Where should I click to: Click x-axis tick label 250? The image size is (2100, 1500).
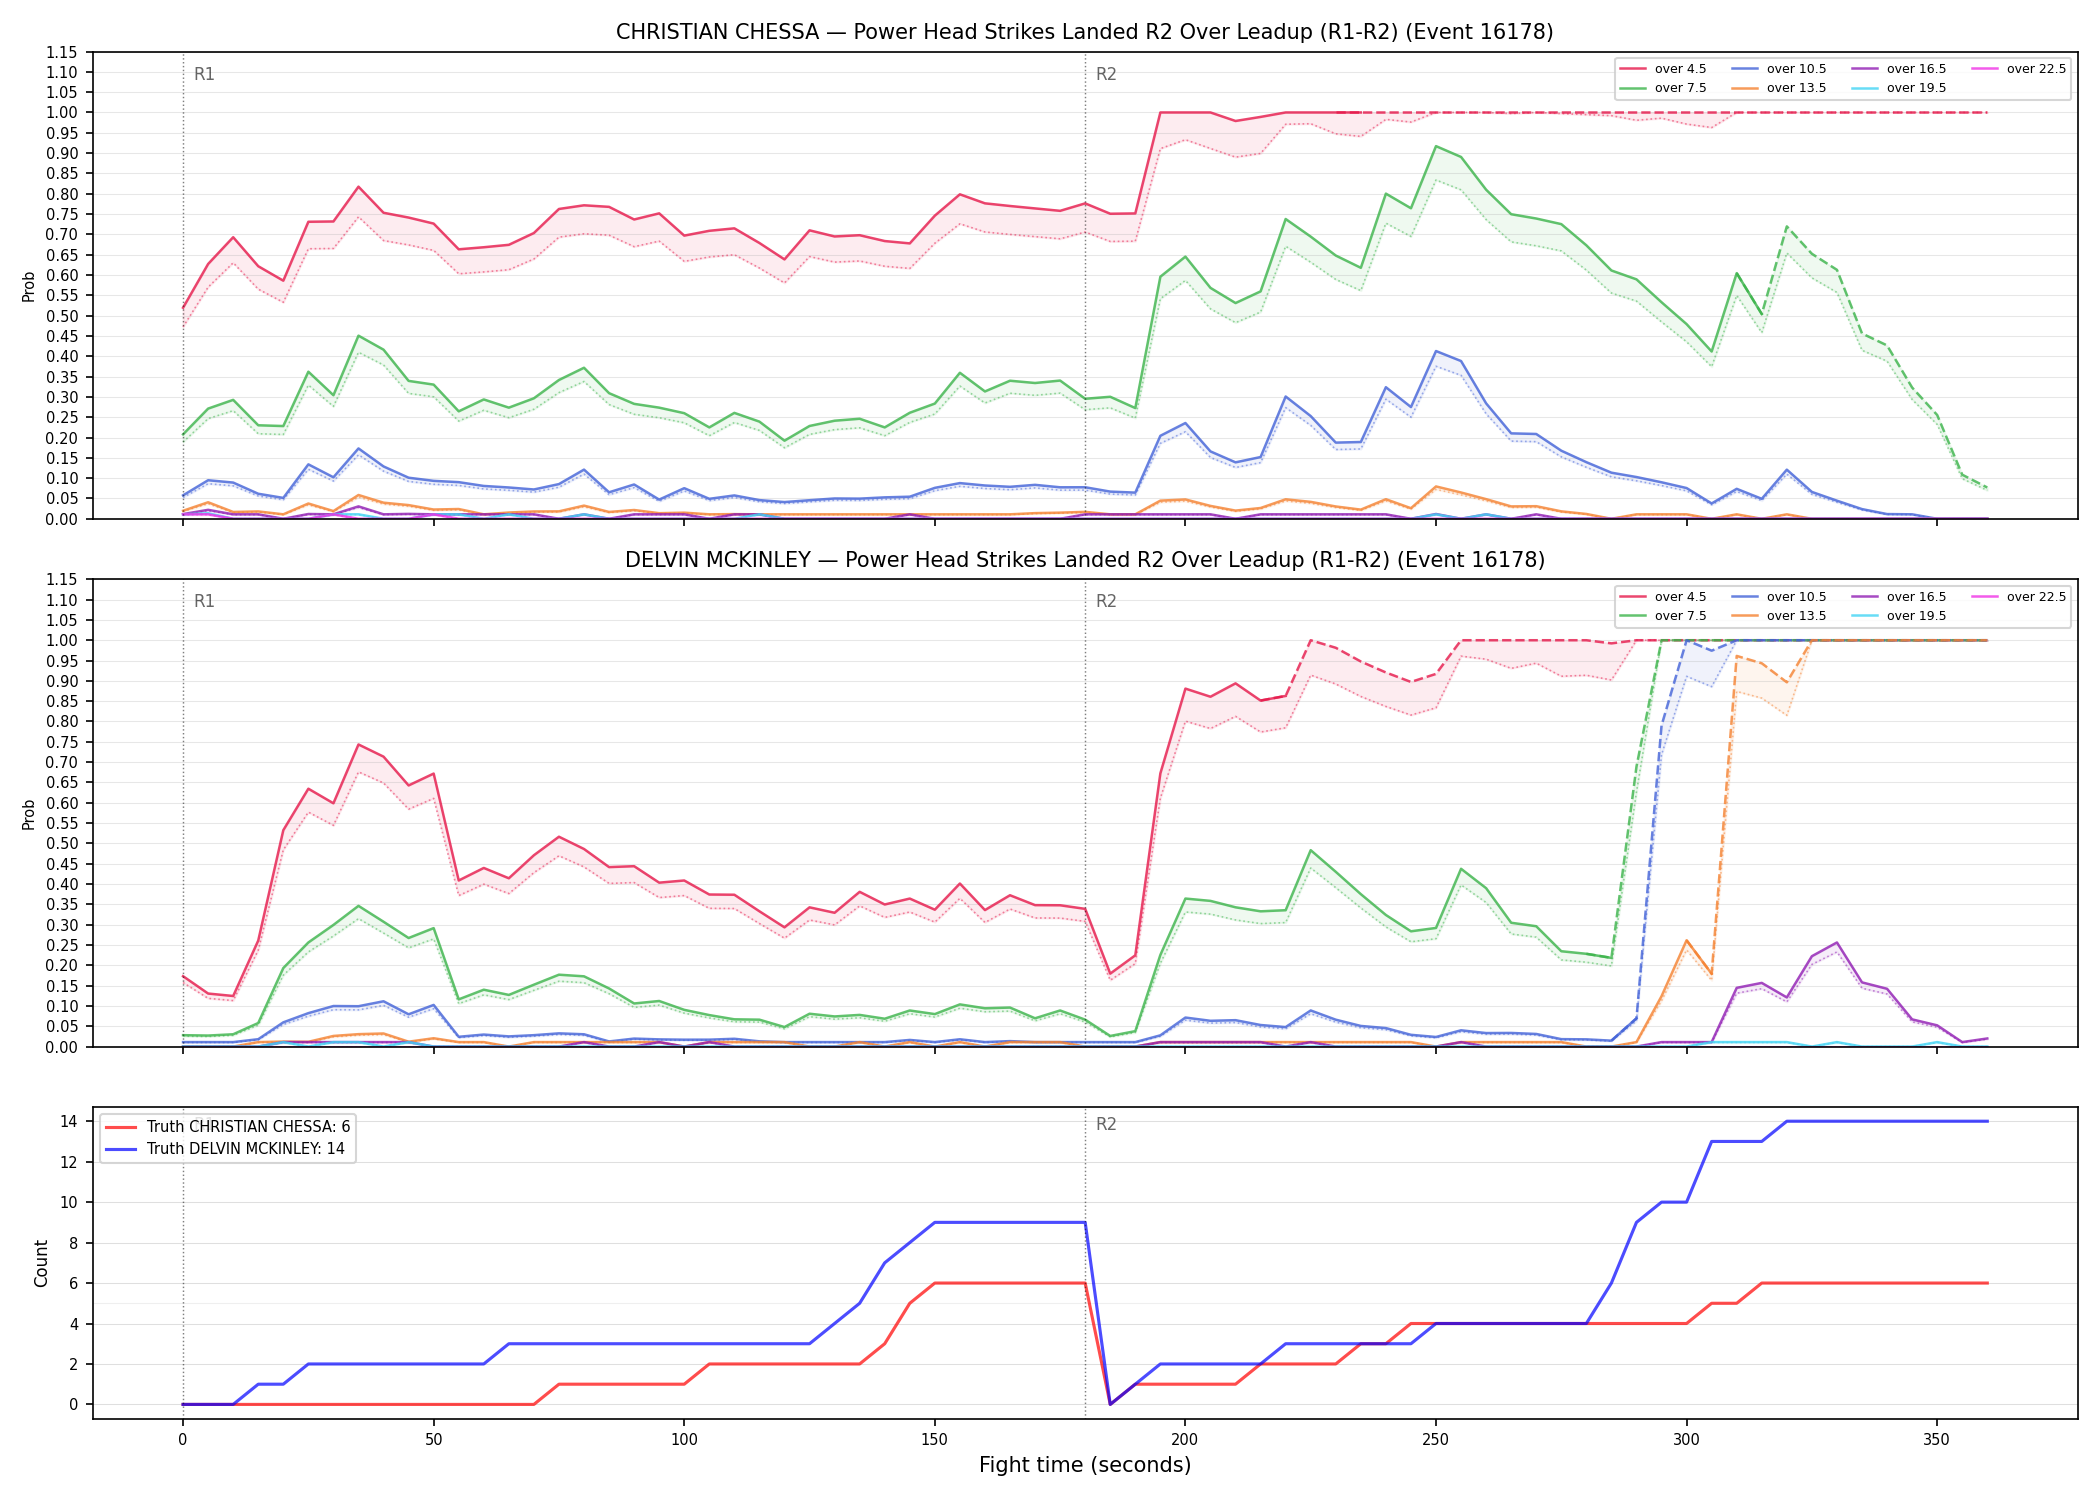1436,1440
